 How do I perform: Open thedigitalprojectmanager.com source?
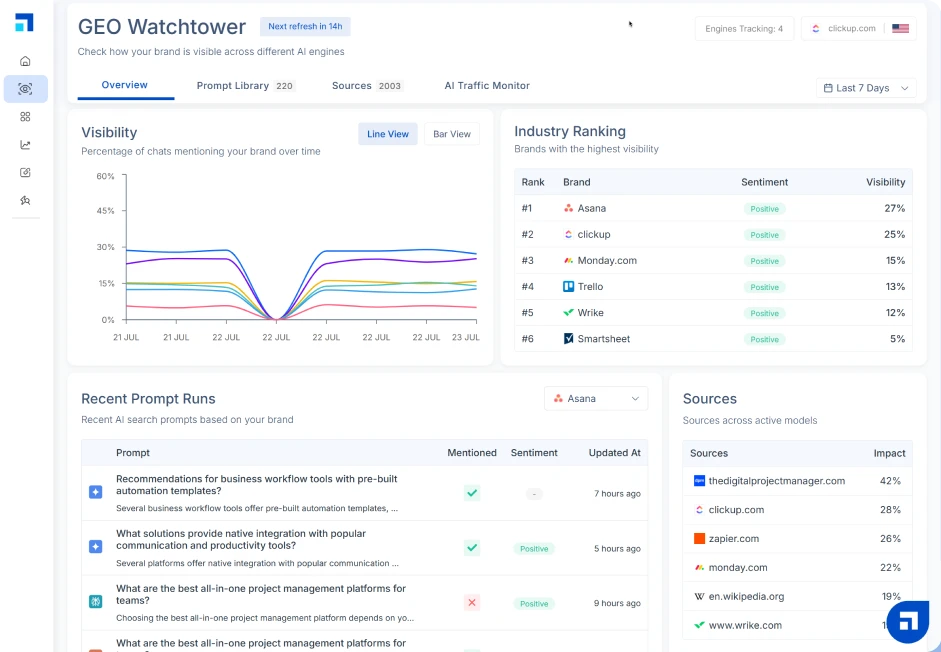[x=797, y=481]
